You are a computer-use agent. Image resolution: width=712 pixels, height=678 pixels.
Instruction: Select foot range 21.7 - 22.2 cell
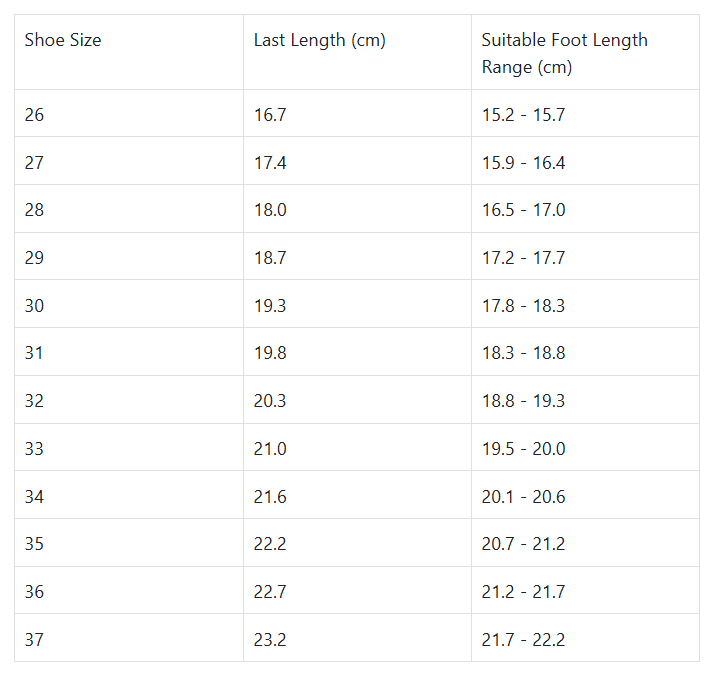click(x=523, y=640)
